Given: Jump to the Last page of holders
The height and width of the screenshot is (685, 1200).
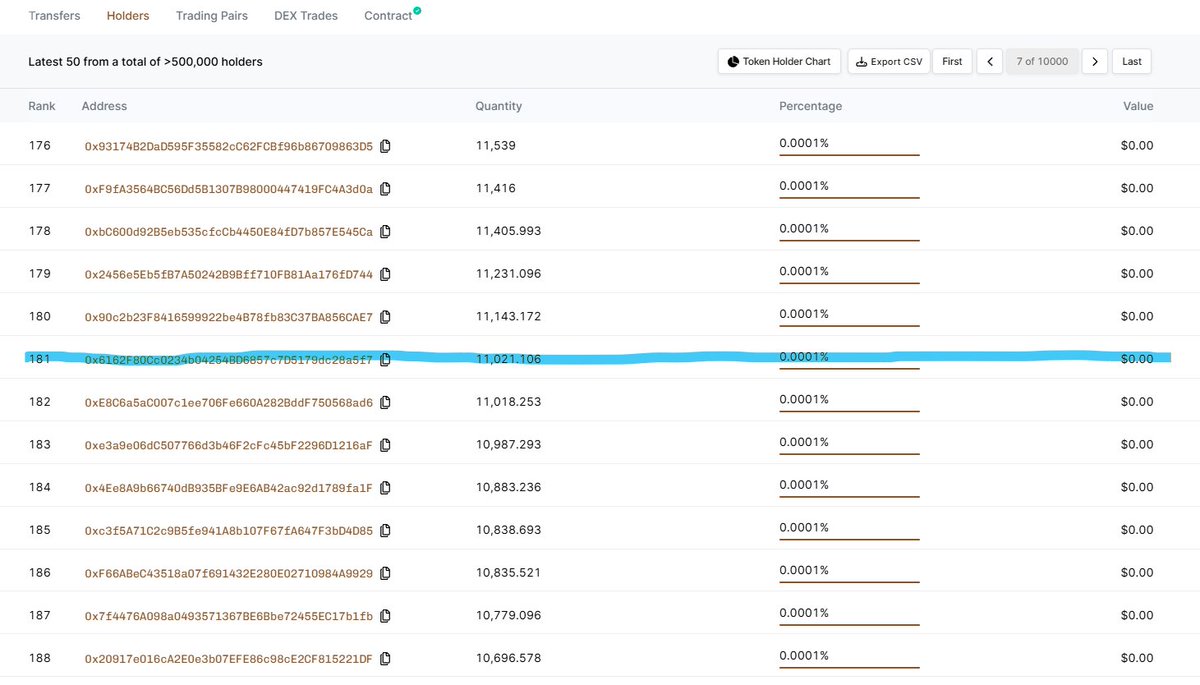Looking at the screenshot, I should tap(1131, 61).
